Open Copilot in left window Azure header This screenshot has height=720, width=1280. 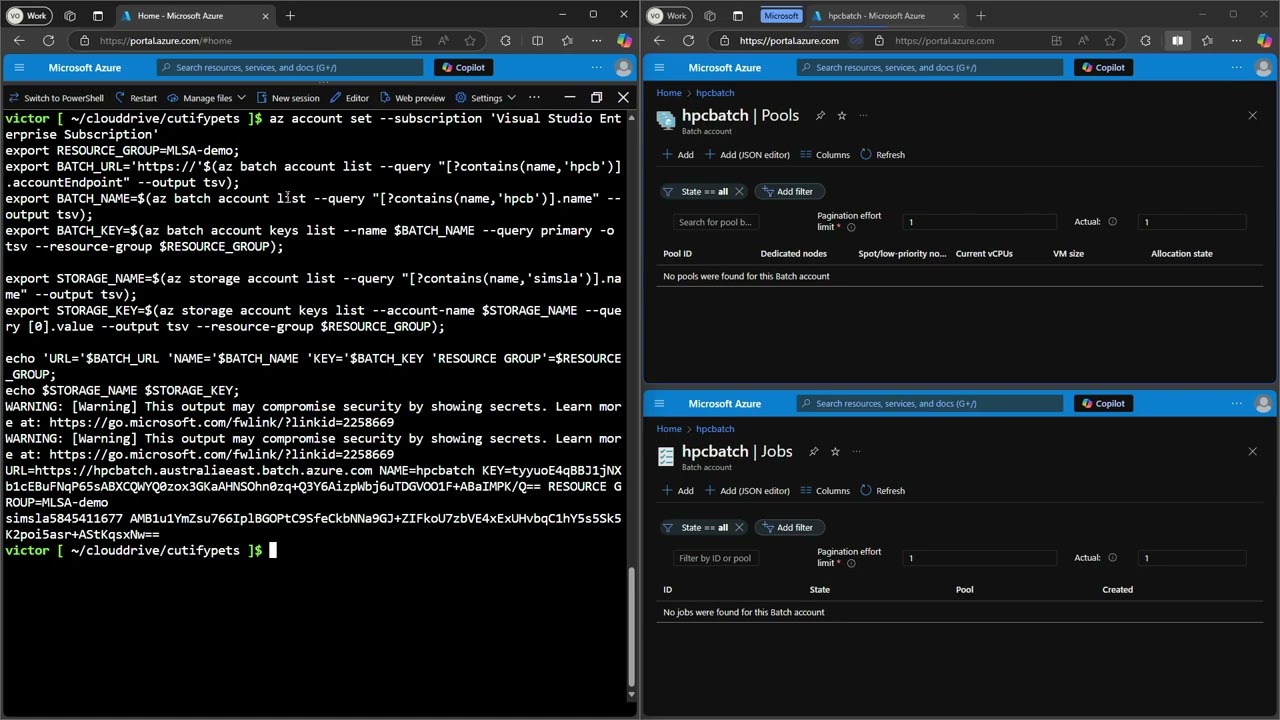point(463,67)
